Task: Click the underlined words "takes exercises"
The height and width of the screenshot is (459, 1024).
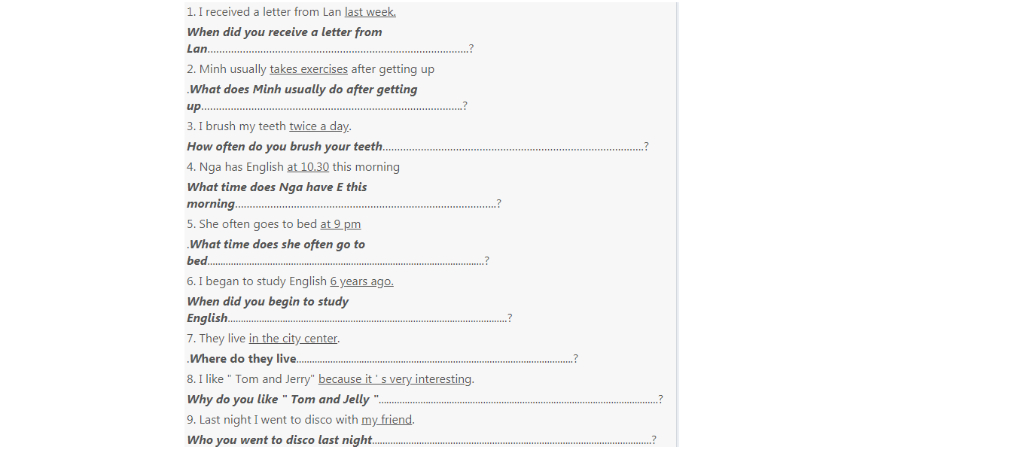Action: 308,69
